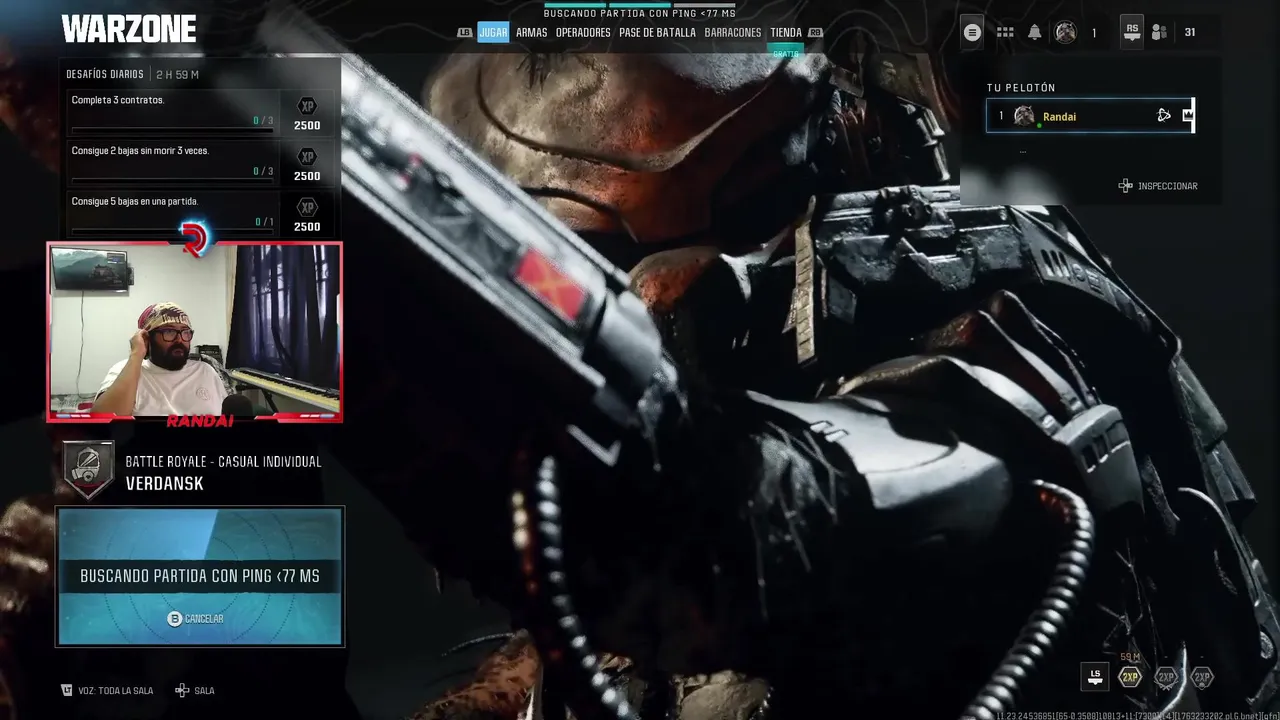Click the friends online count 31
The height and width of the screenshot is (720, 1280).
click(1190, 32)
